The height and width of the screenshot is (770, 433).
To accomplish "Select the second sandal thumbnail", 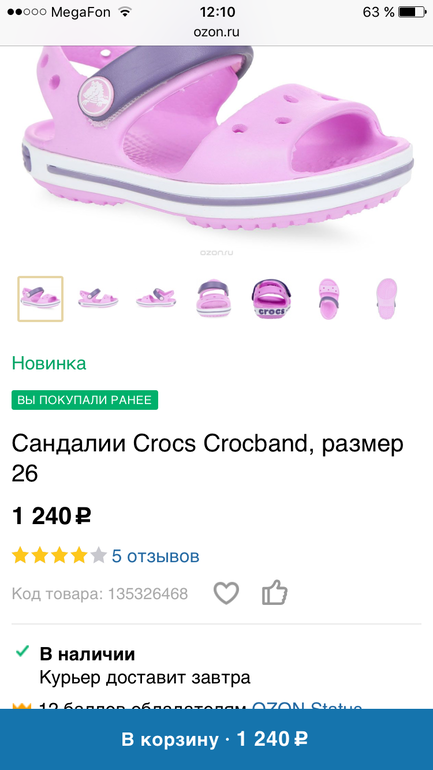I will coord(98,299).
